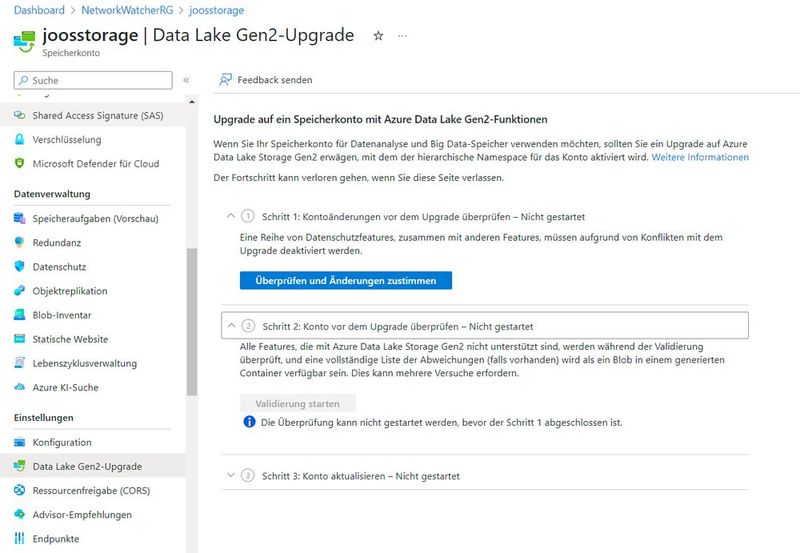Image resolution: width=800 pixels, height=553 pixels.
Task: Click Feedback senden
Action: tap(265, 80)
